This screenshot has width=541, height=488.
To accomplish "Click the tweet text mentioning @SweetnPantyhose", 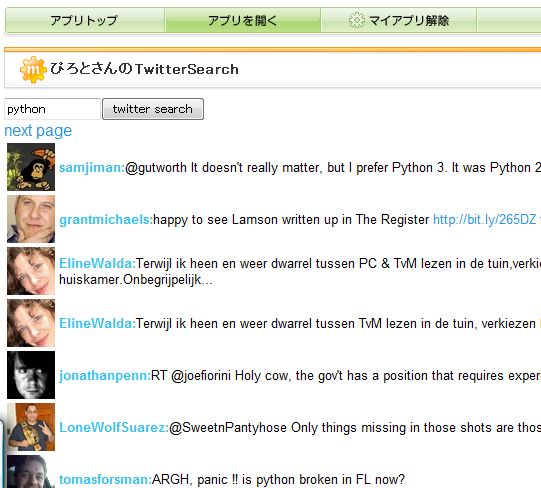I will pyautogui.click(x=355, y=428).
